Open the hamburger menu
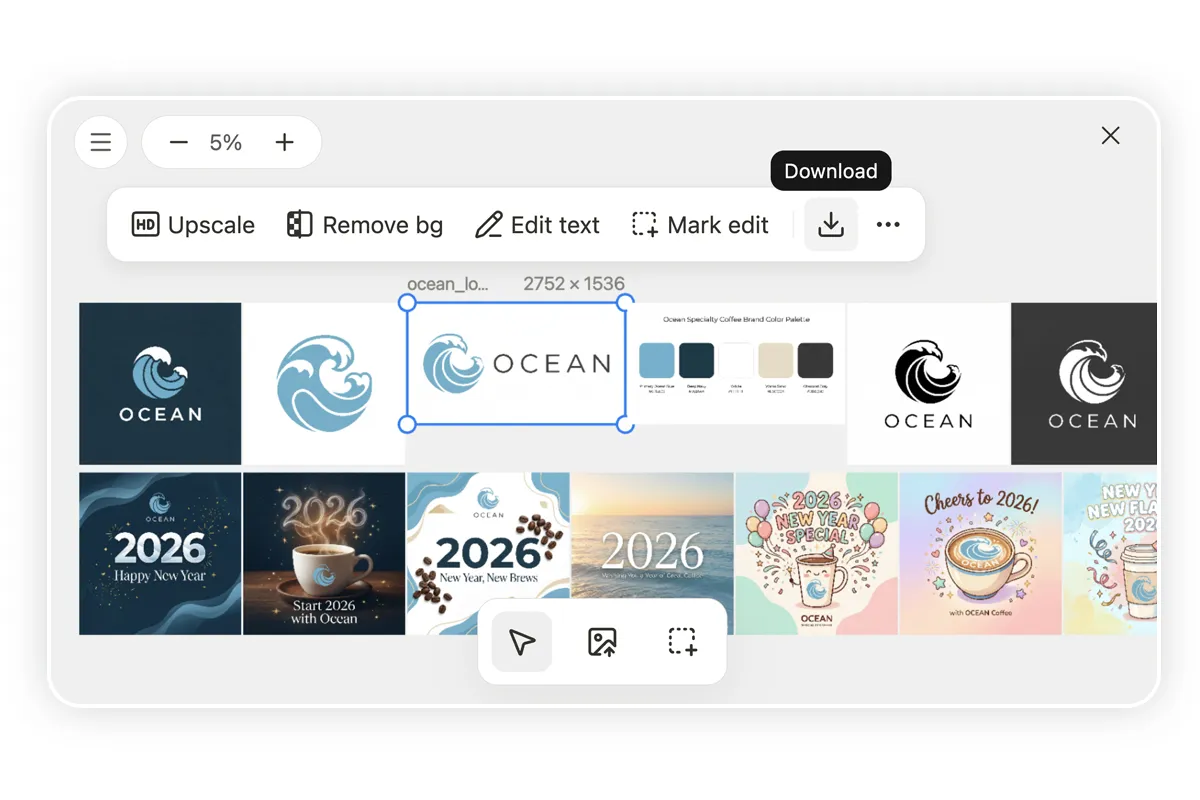1200x800 pixels. tap(101, 142)
